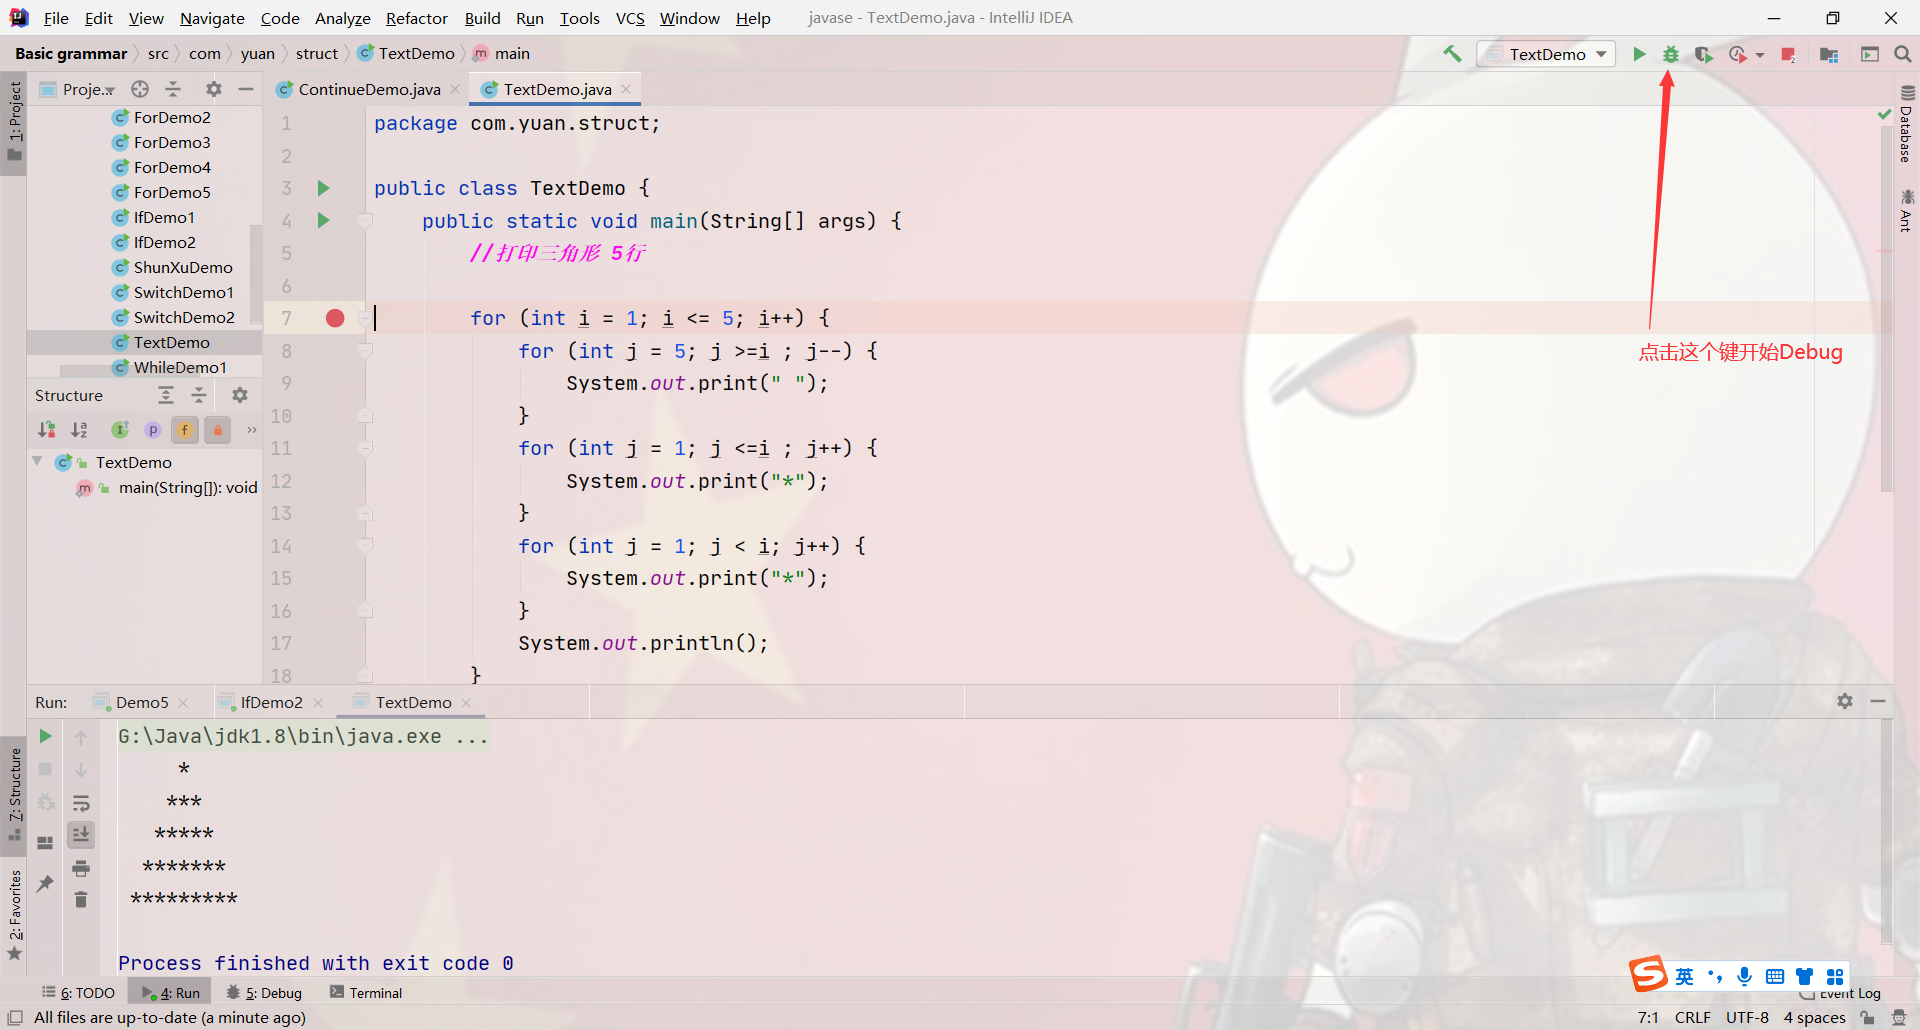Open the Build menu
This screenshot has height=1030, width=1920.
click(x=482, y=18)
